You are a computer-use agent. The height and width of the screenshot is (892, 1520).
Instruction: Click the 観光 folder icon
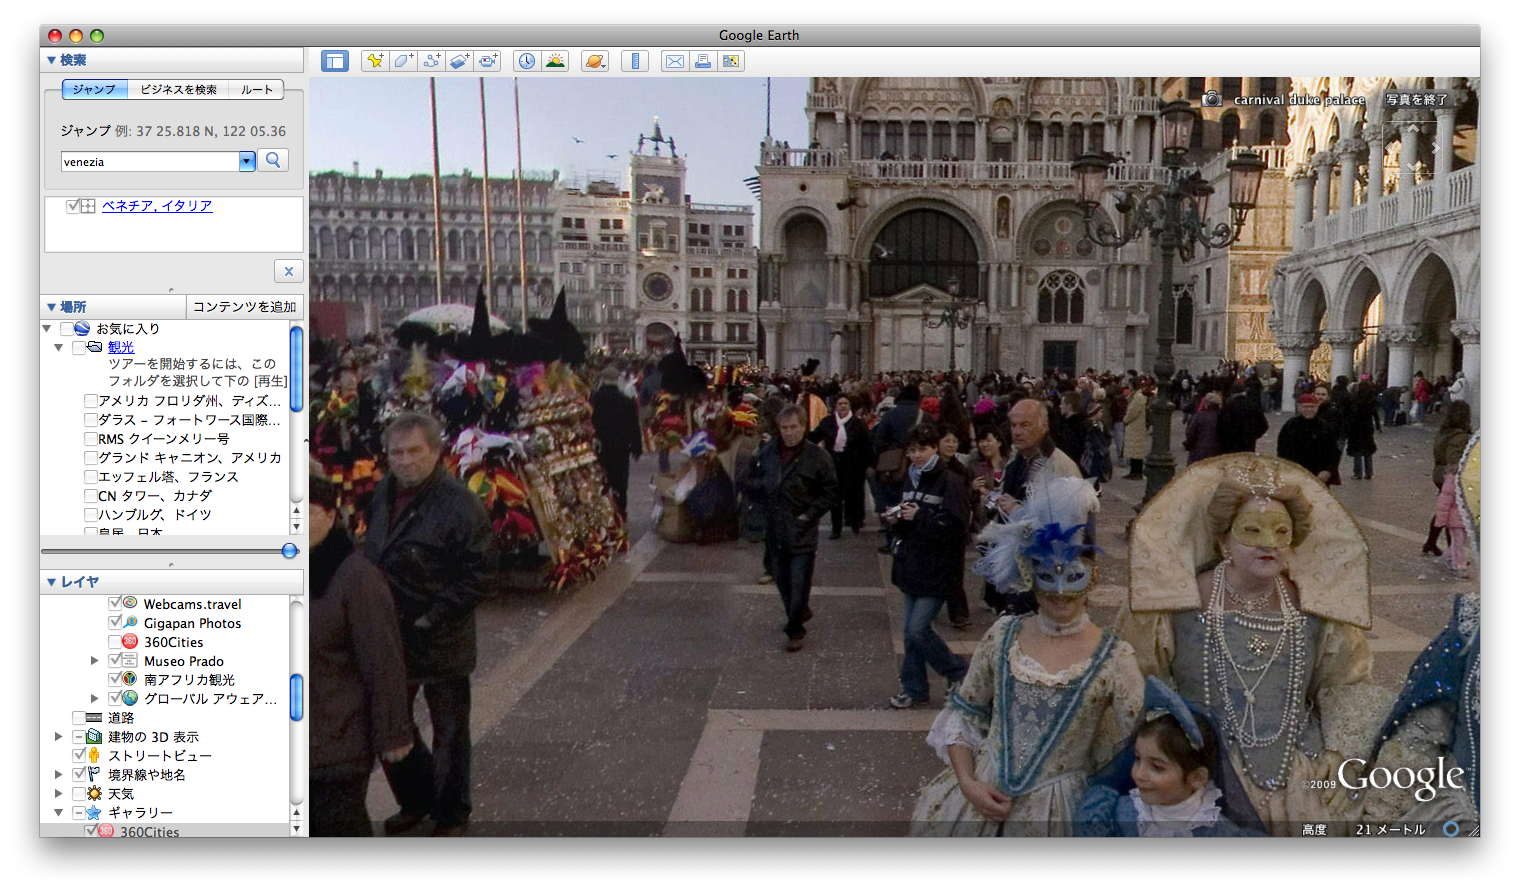coord(94,347)
